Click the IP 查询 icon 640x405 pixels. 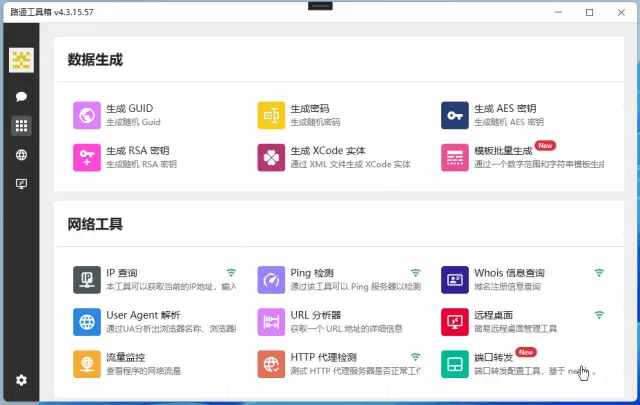point(87,280)
